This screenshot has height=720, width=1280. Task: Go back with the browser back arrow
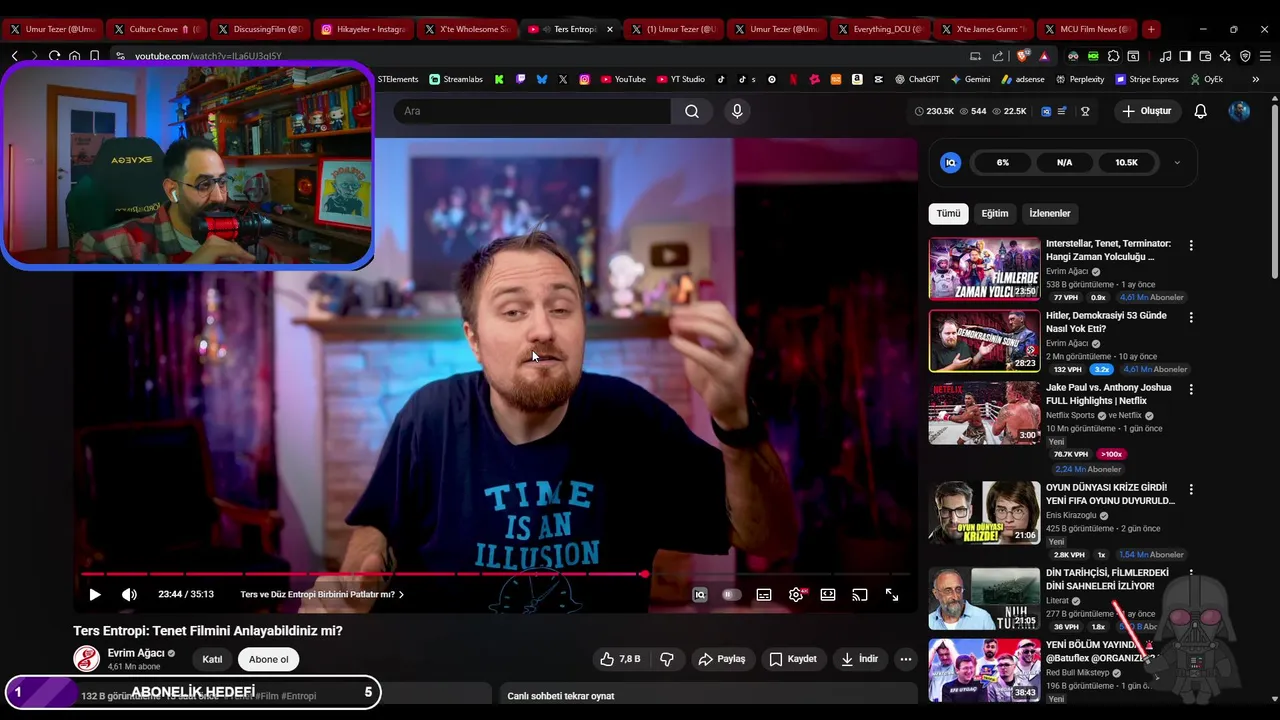coord(15,56)
